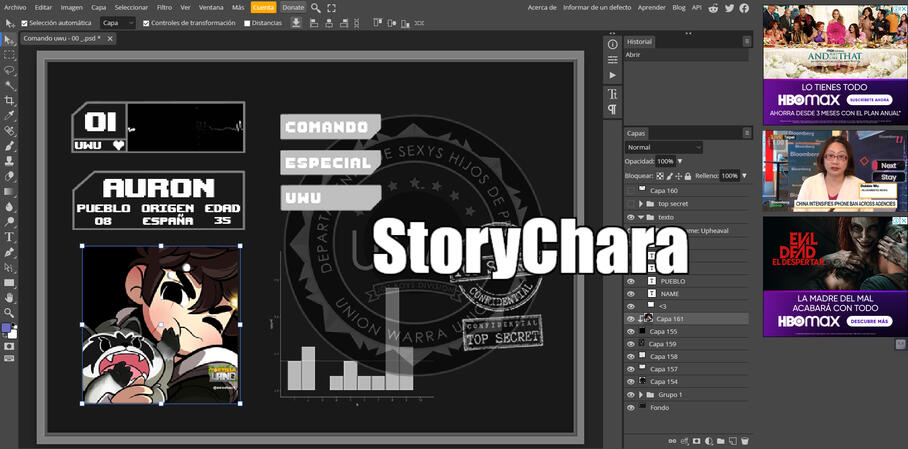Hide the Capa 155 layer
908x449 pixels.
click(630, 331)
